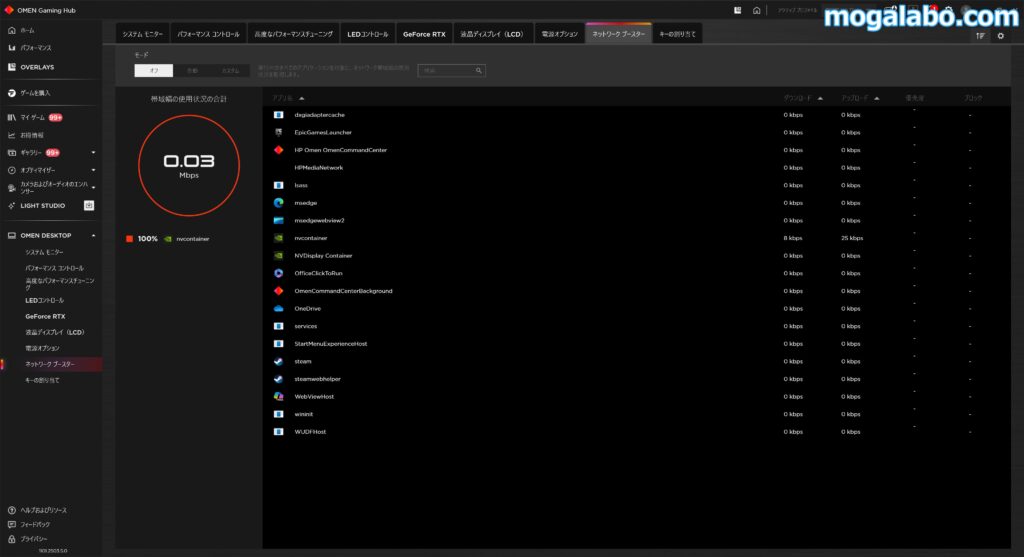
Task: Open the フィードバック feedback entry
Action: tap(35, 524)
